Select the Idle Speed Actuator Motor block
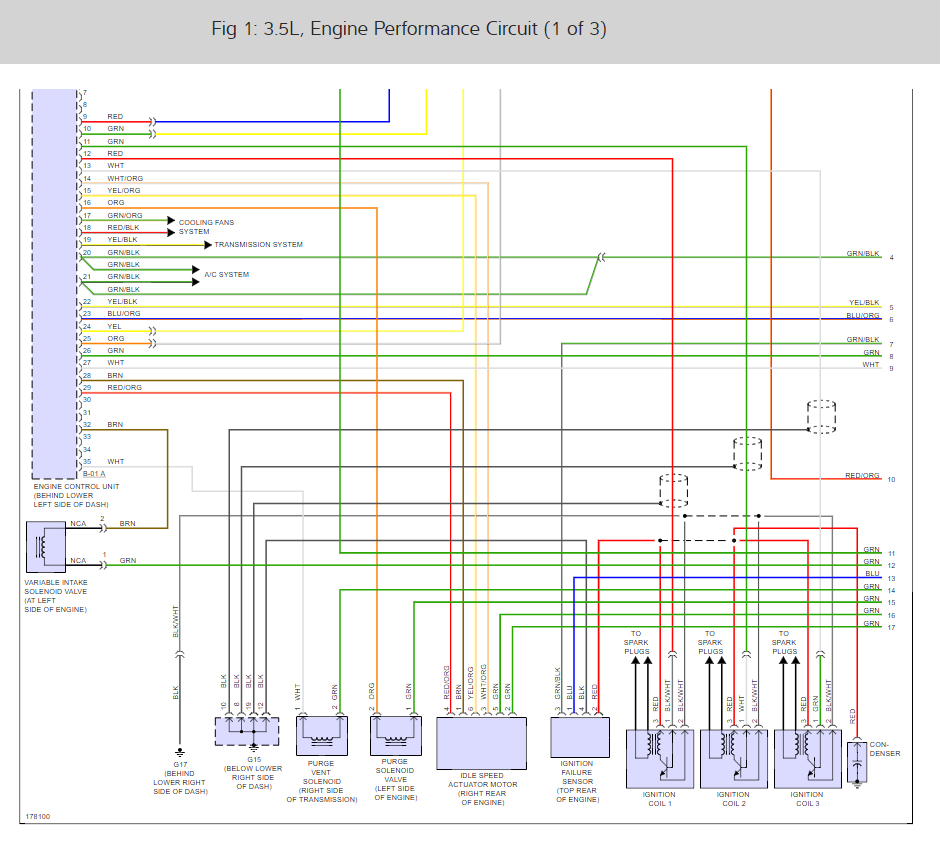The height and width of the screenshot is (844, 940). [481, 743]
